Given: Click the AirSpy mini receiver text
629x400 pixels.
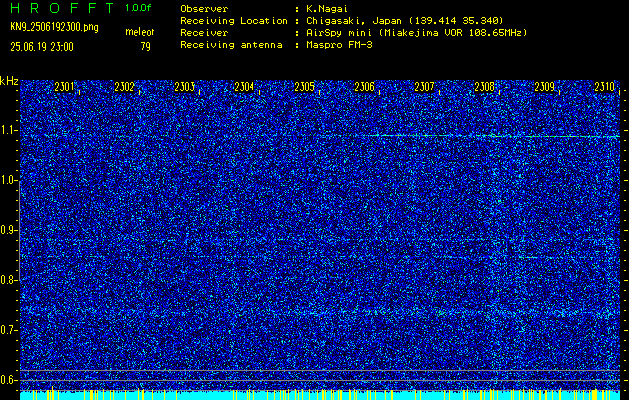Looking at the screenshot, I should [416, 33].
